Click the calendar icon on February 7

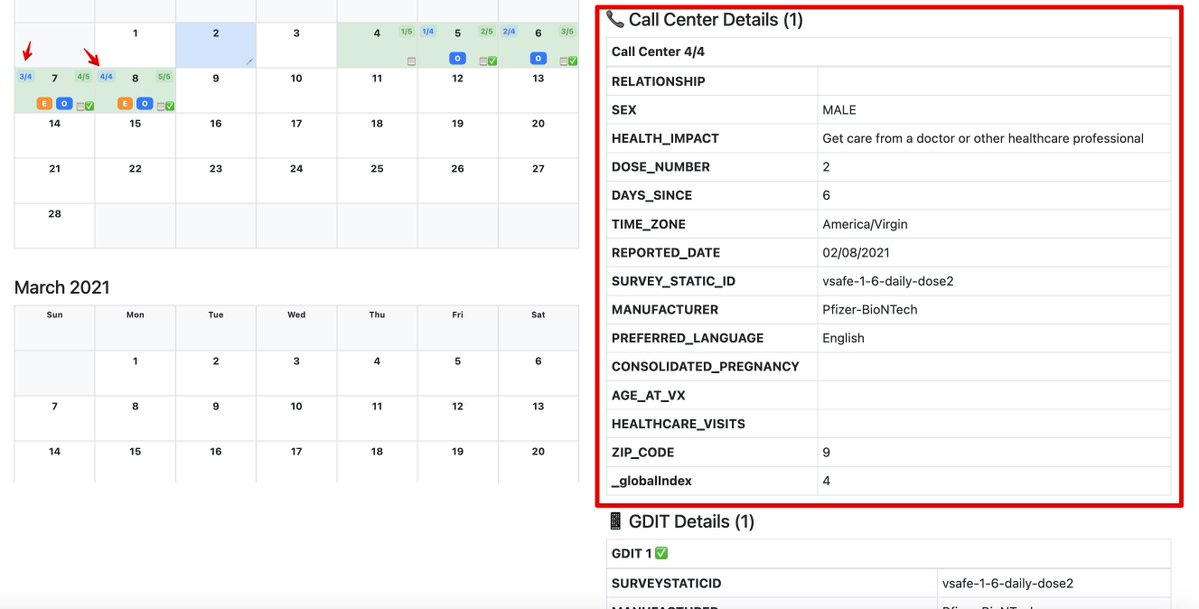point(80,106)
